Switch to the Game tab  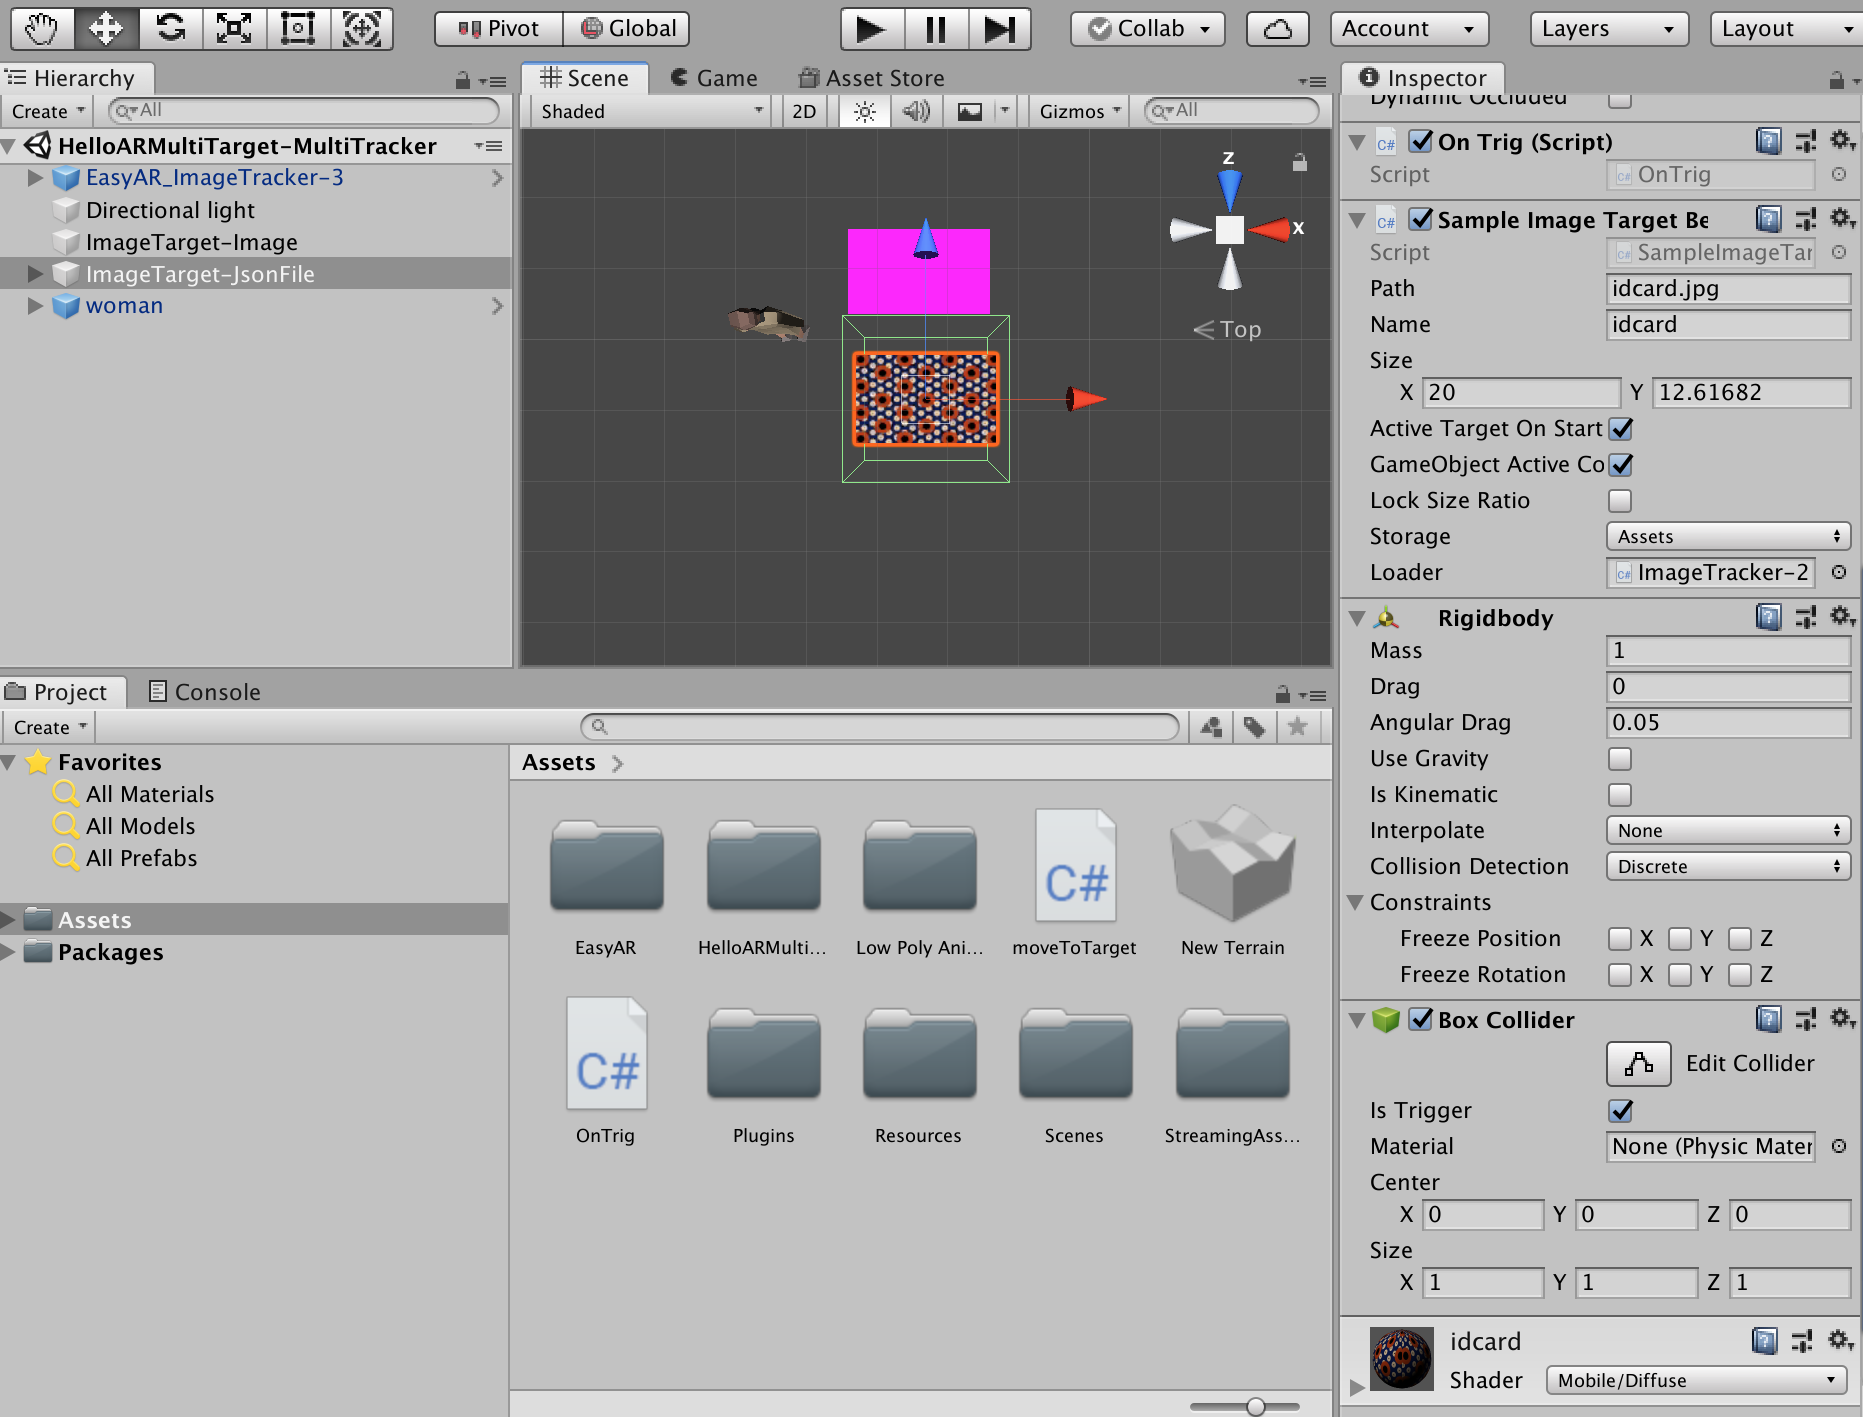point(714,78)
